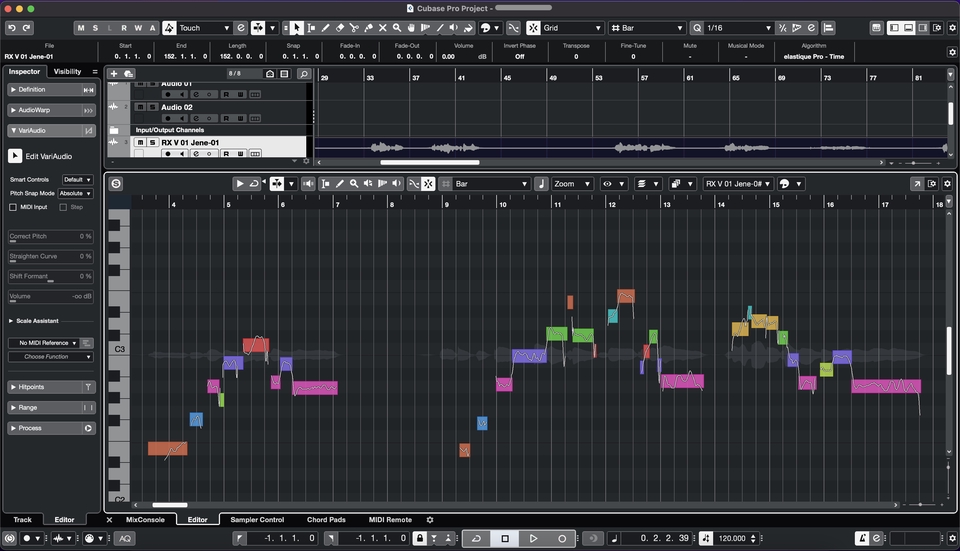Click the Track tab at bottom left

point(23,520)
